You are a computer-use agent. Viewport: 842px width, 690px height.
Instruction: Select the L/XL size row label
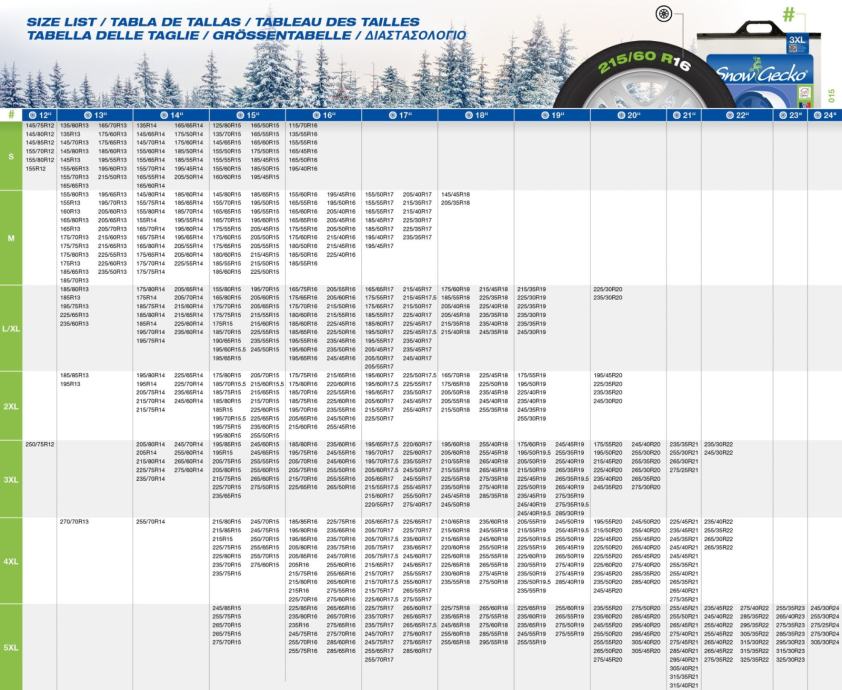pyautogui.click(x=11, y=328)
